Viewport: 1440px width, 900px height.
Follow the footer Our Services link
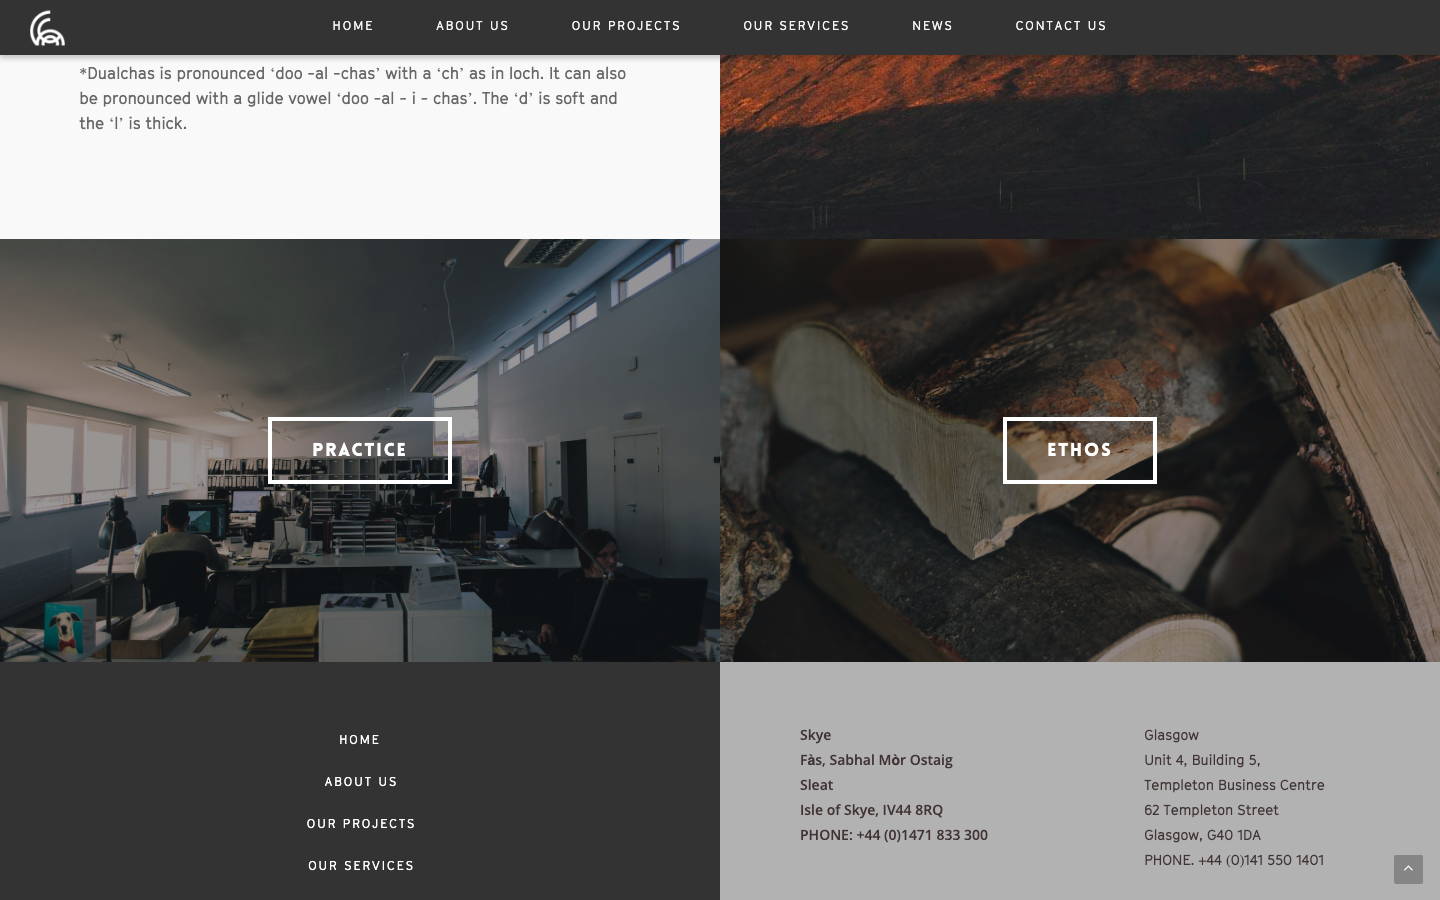(x=361, y=866)
